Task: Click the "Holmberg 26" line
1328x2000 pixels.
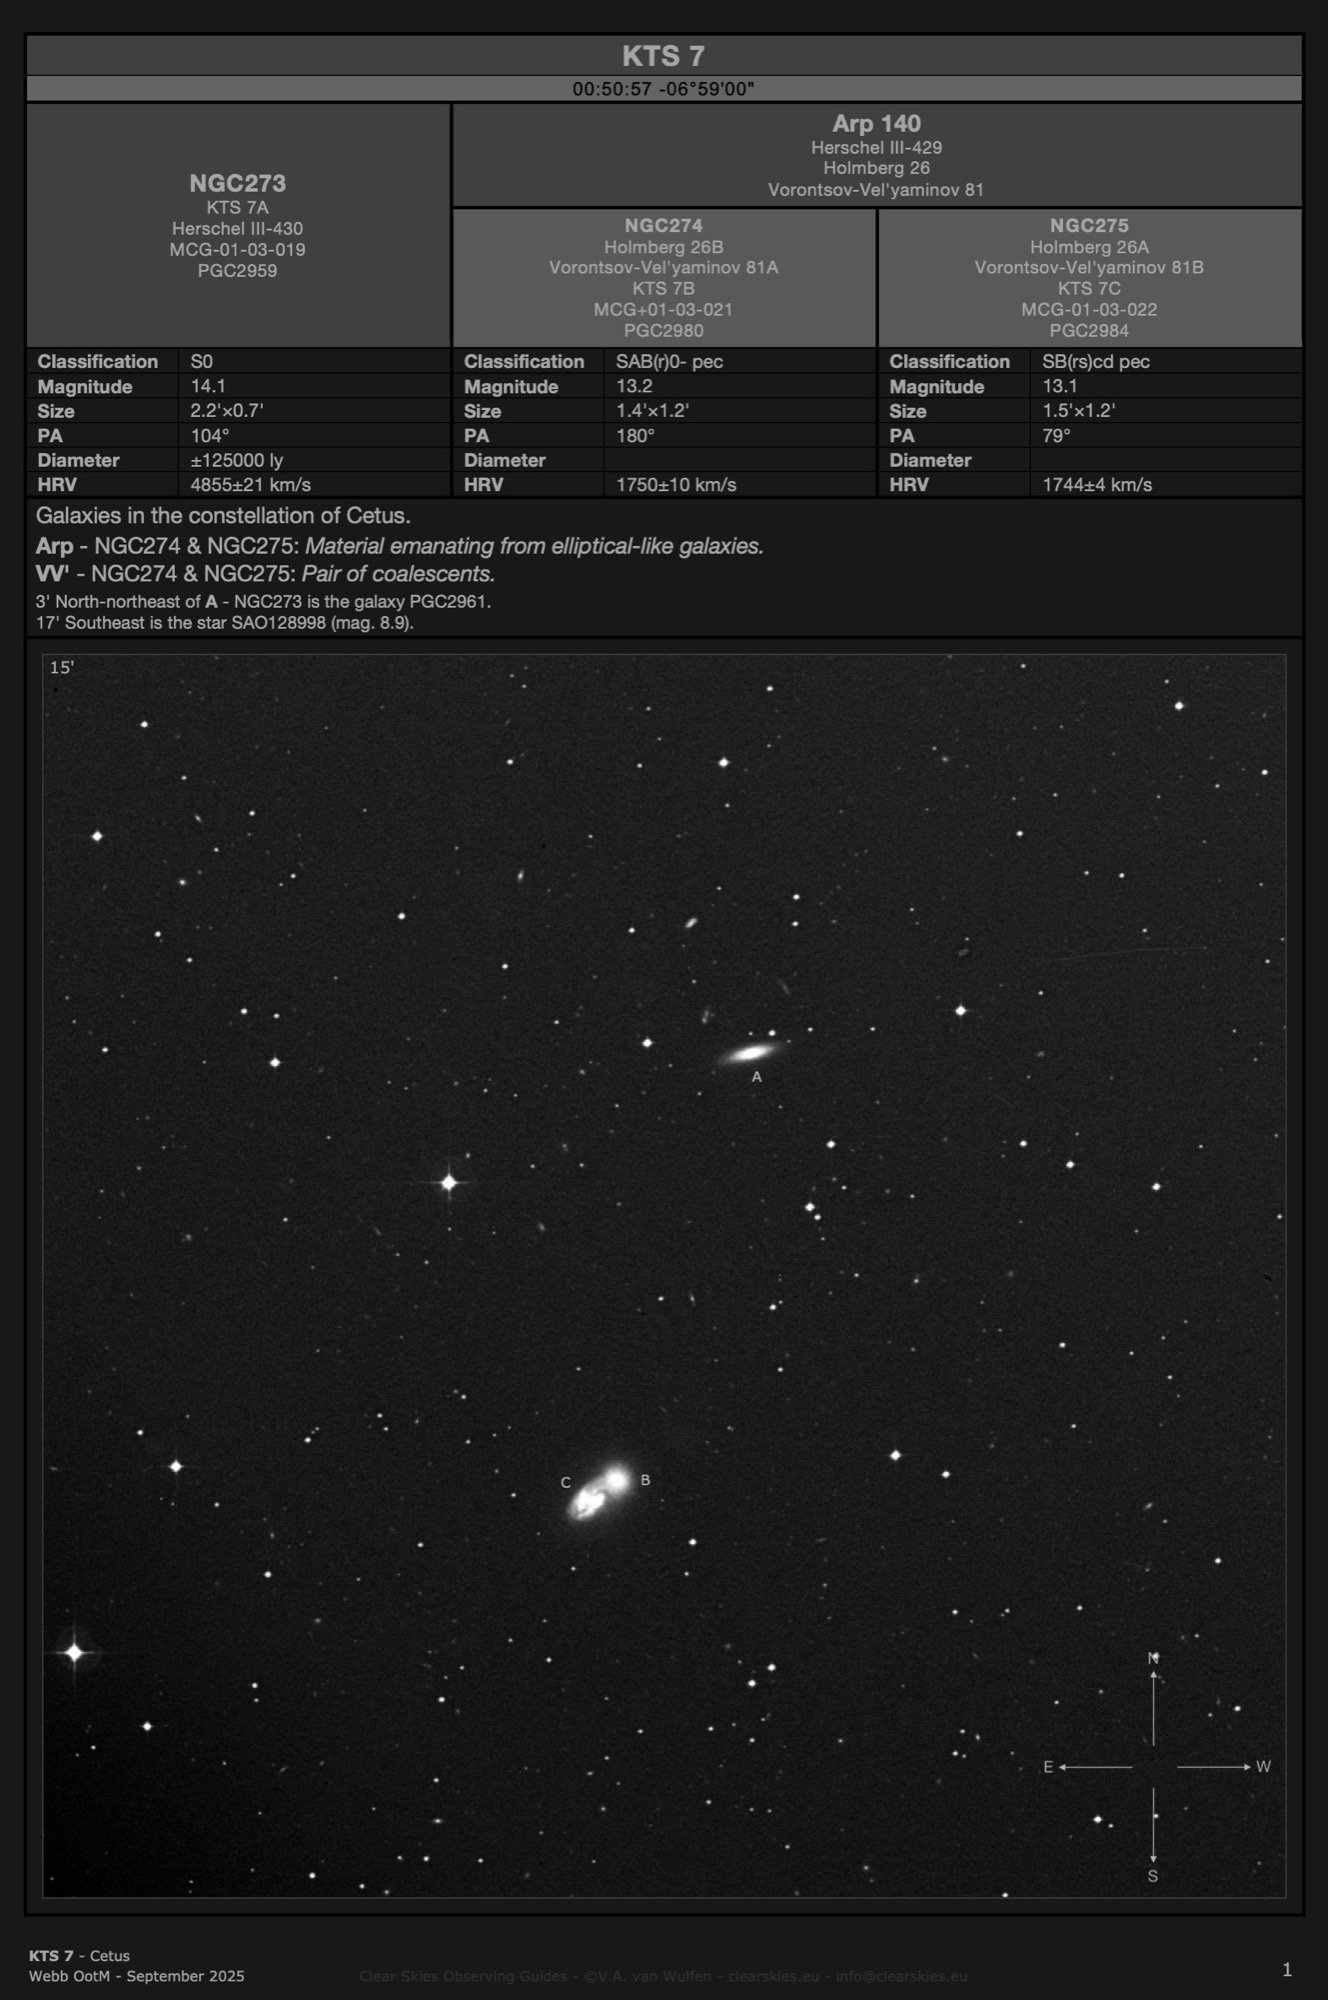Action: coord(877,168)
